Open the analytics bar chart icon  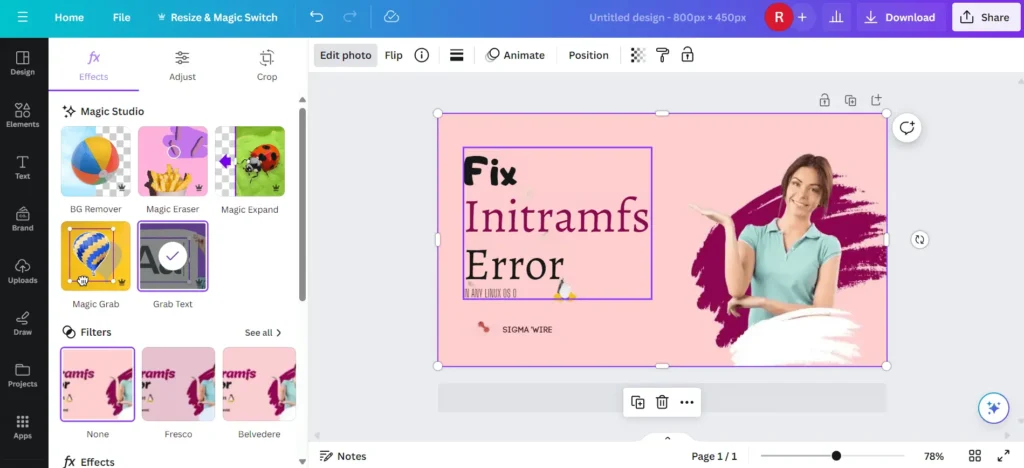[x=836, y=18]
